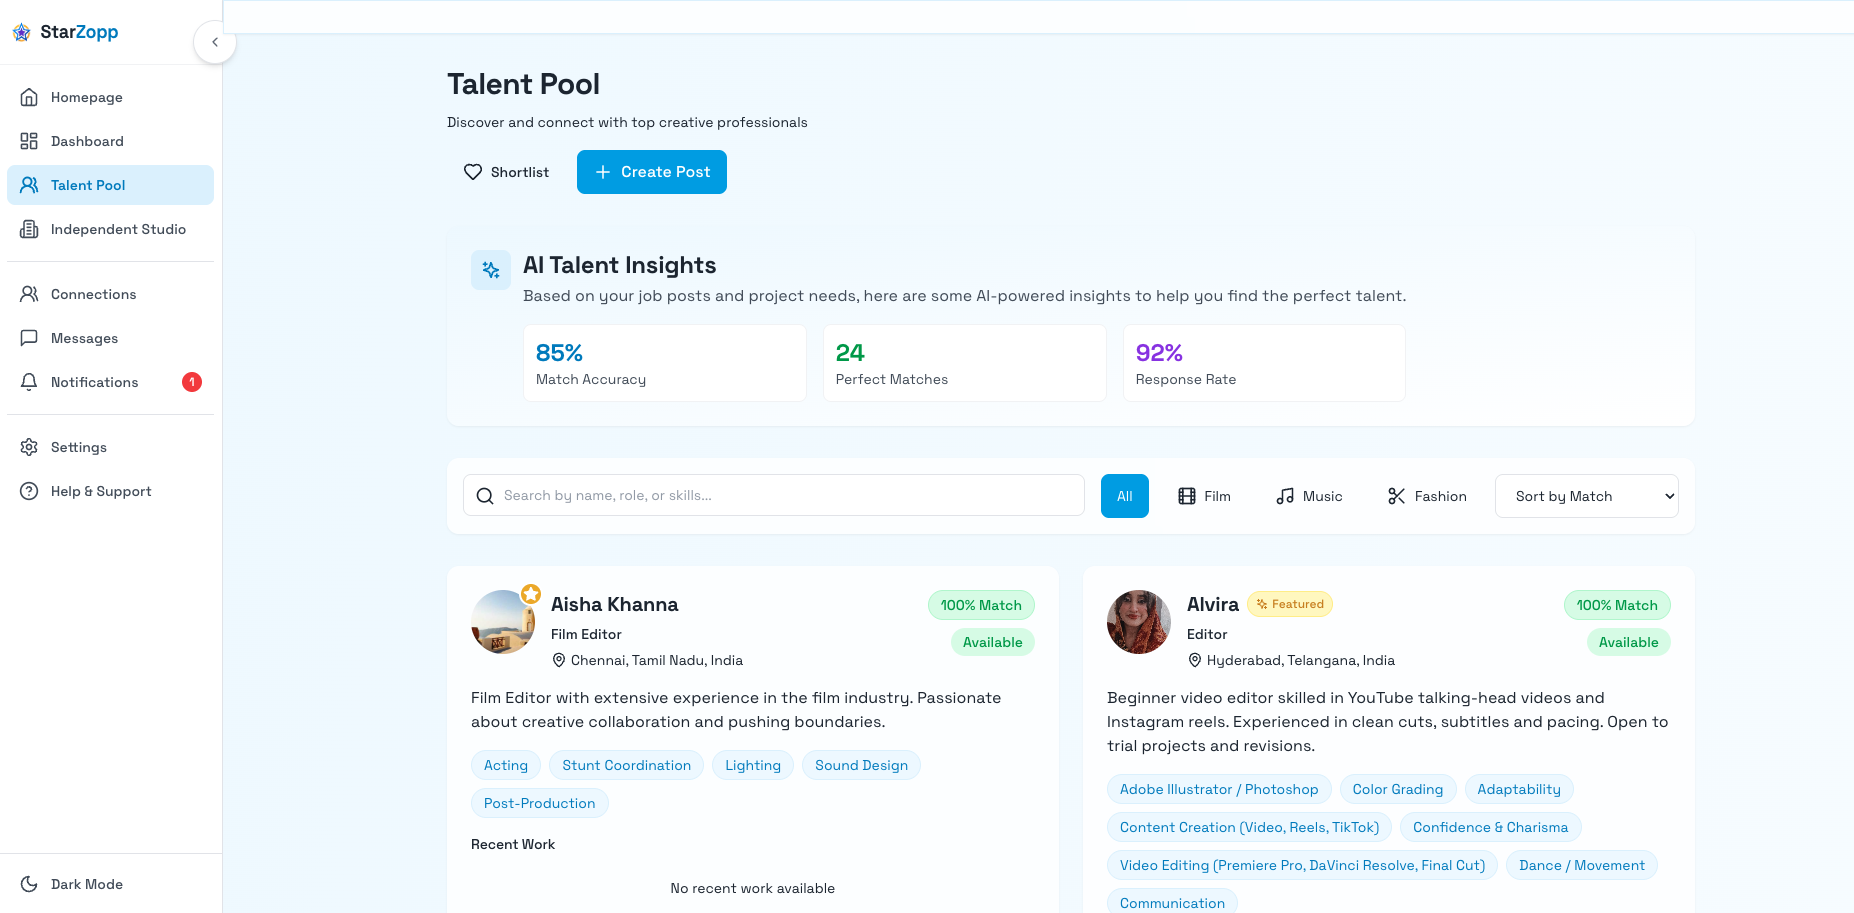Click the search magnifier icon

coord(485,495)
